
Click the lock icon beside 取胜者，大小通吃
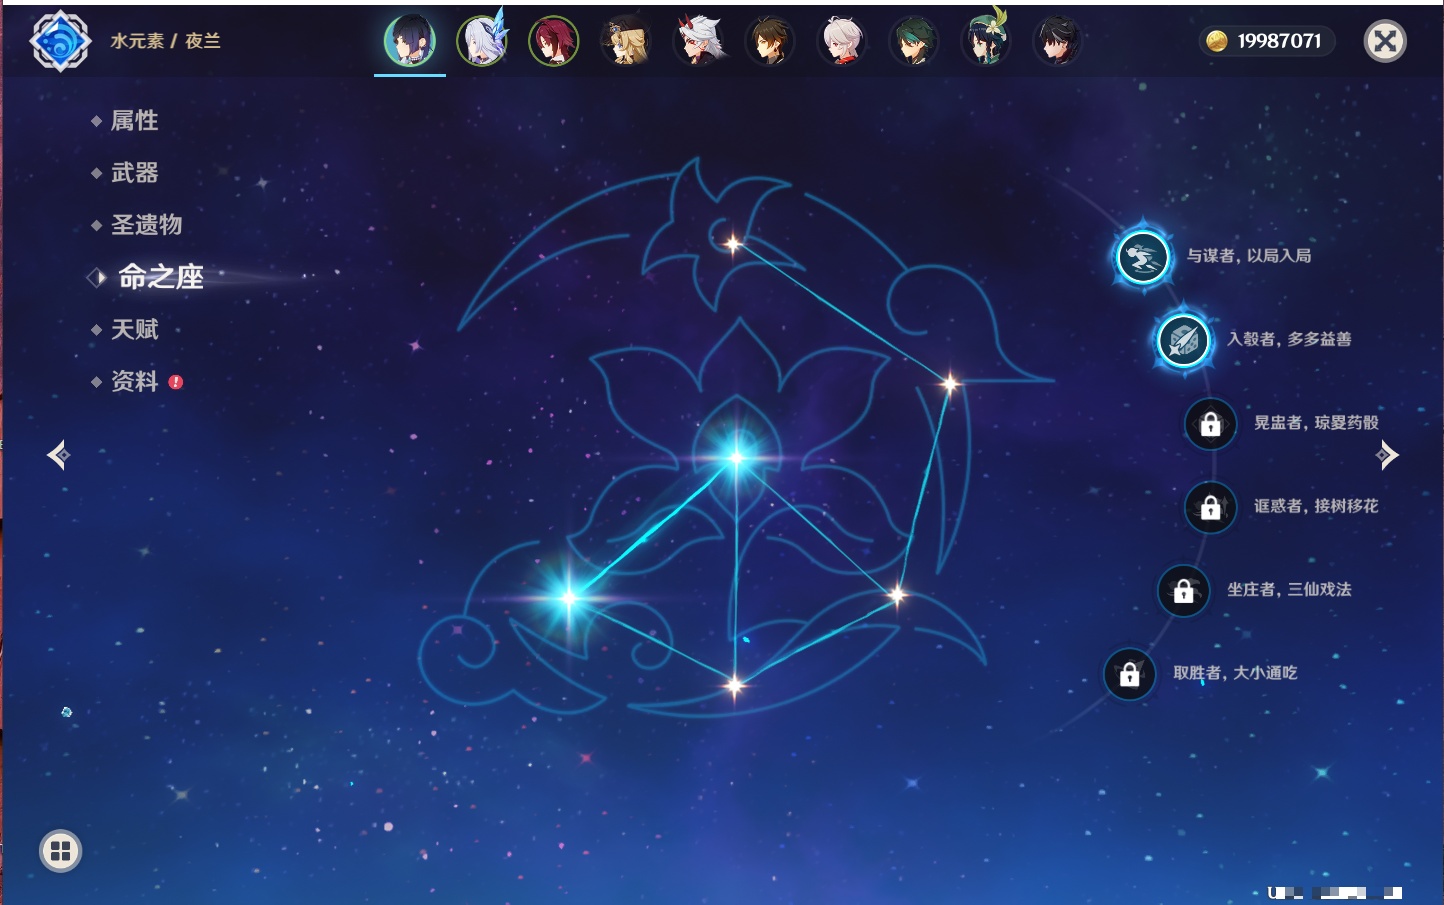[1129, 674]
